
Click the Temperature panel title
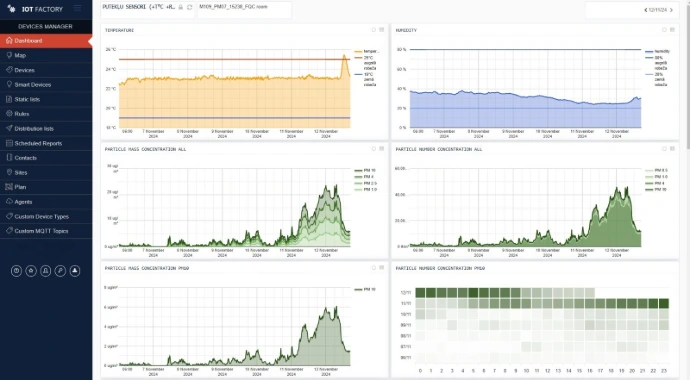pos(119,30)
